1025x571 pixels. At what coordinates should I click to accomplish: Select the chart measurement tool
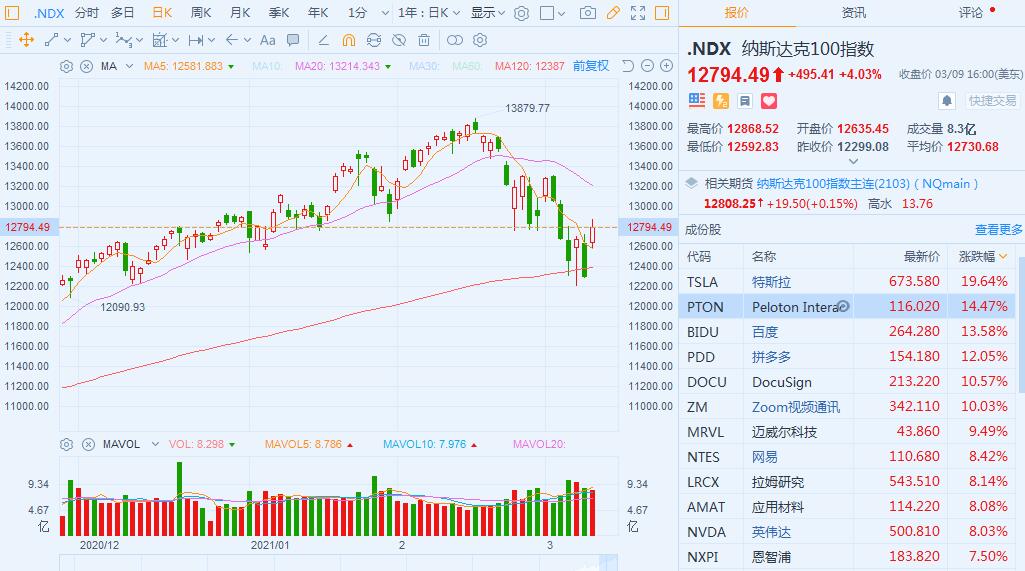pyautogui.click(x=160, y=41)
